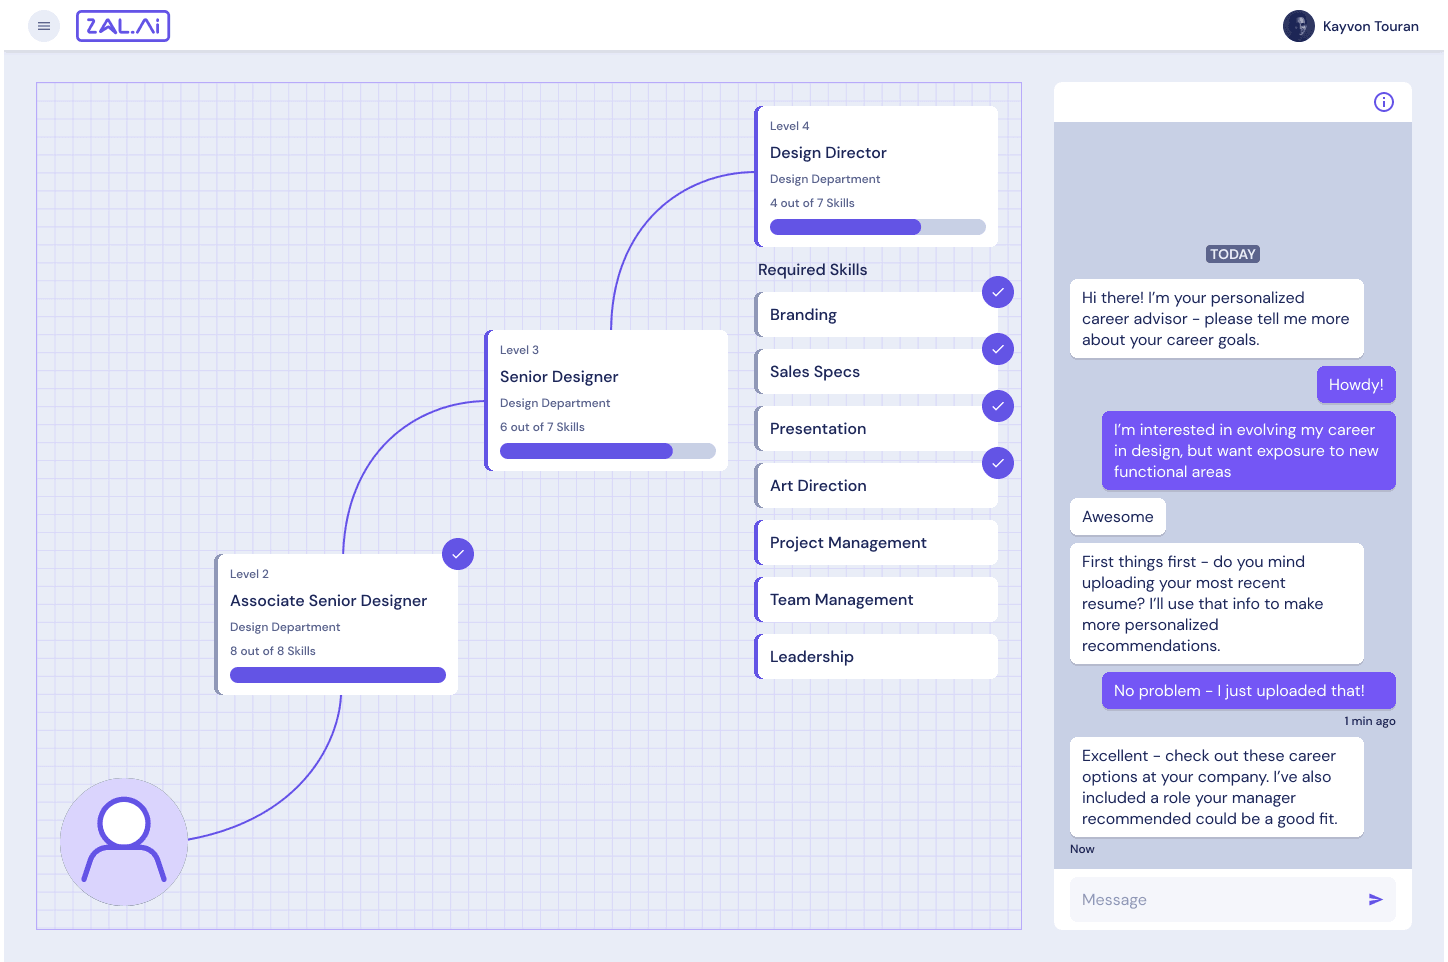Click the checkmark on the Presentation skill
1448x962 pixels.
click(x=997, y=406)
